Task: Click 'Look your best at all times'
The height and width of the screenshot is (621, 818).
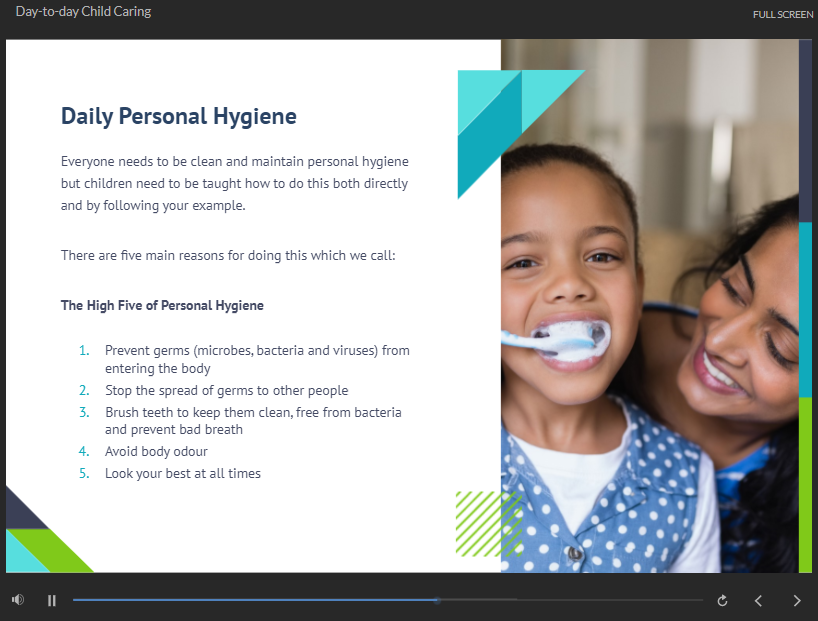Action: [183, 473]
